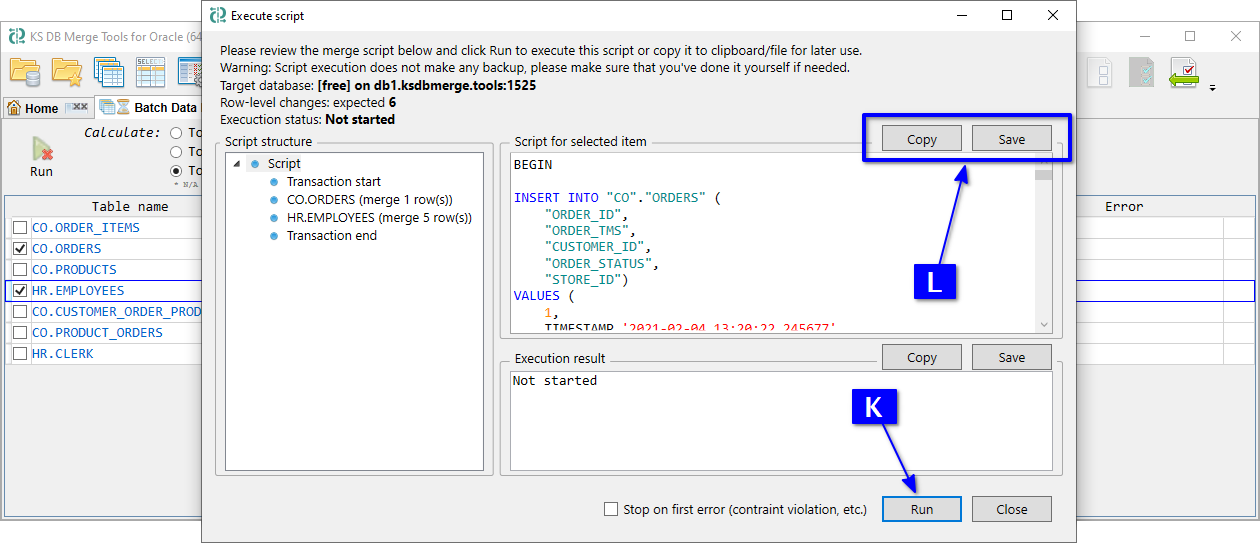Click the uncheck-all document toolbar icon
Image resolution: width=1260 pixels, height=543 pixels.
[x=1100, y=73]
